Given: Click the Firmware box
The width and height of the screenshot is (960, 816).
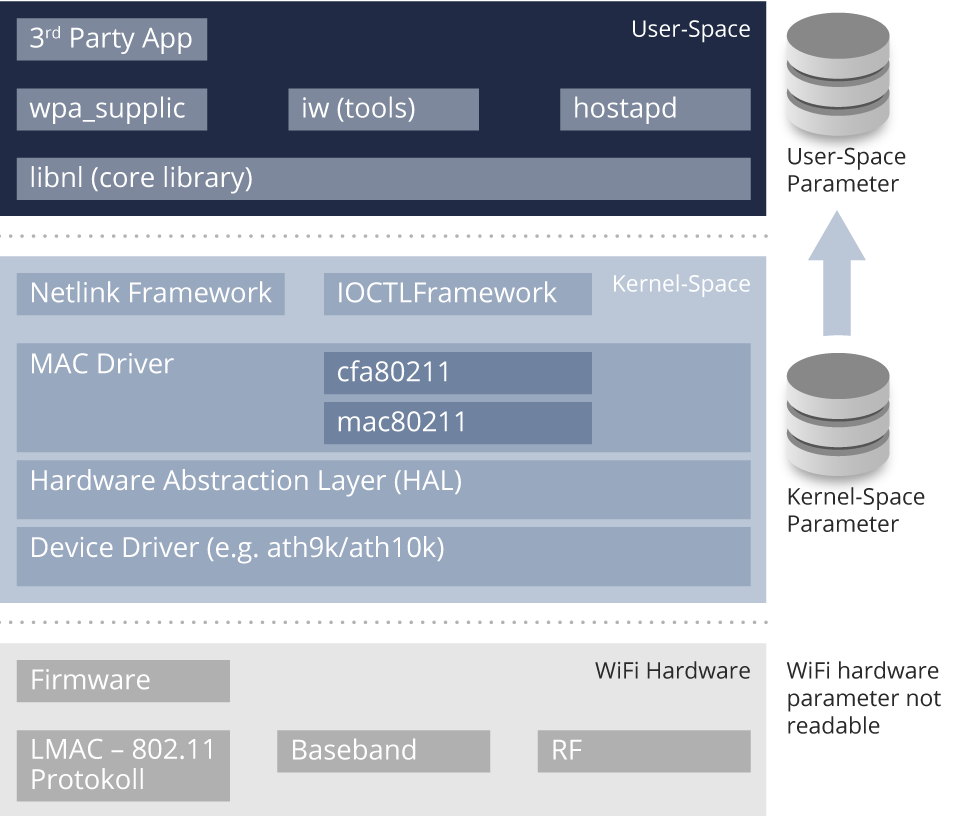Looking at the screenshot, I should pos(123,681).
